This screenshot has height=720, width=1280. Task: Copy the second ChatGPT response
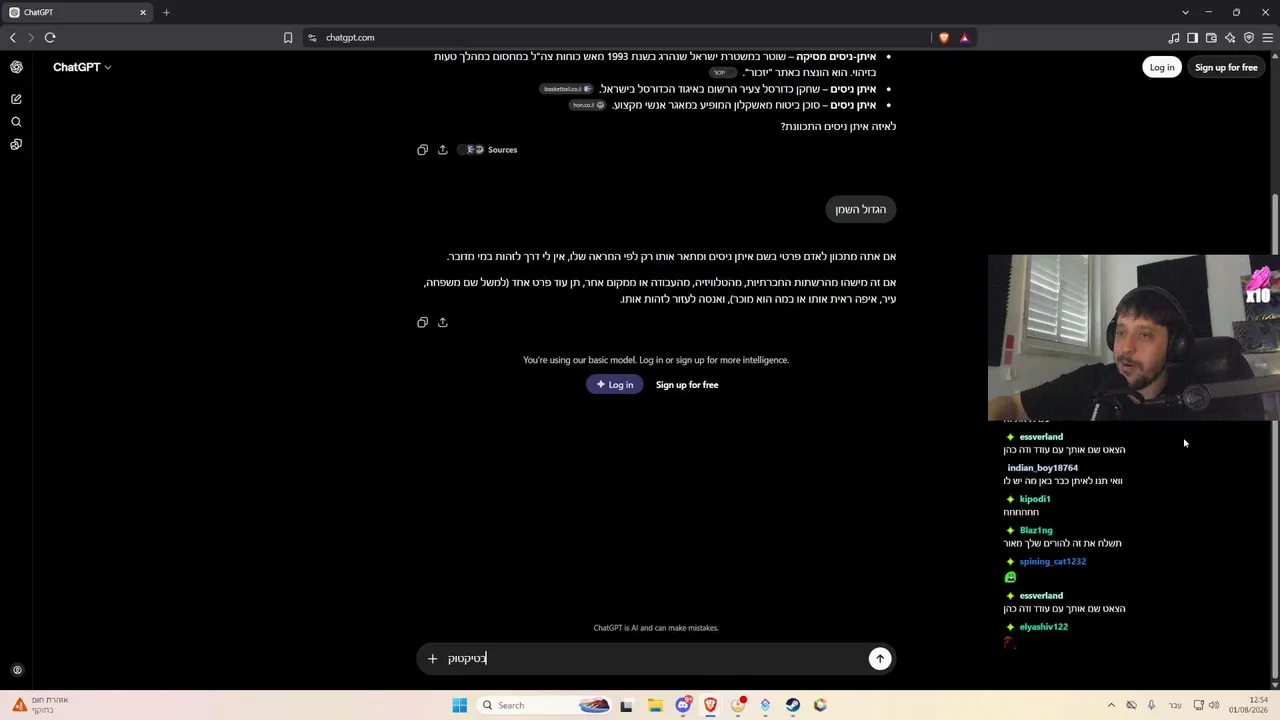tap(422, 322)
